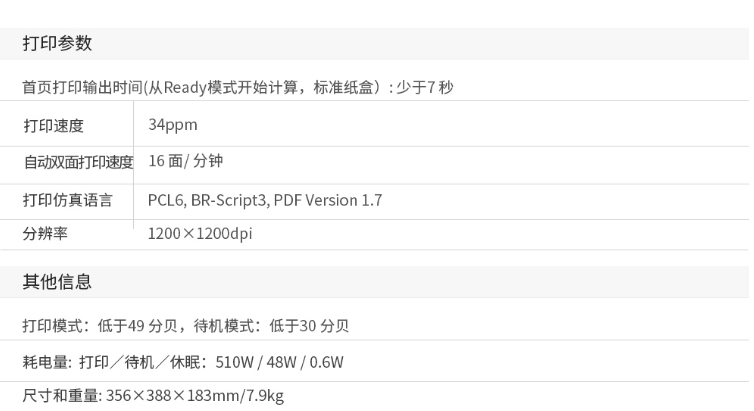Click the PCL6, BR-Script3 emulation text

pos(208,200)
